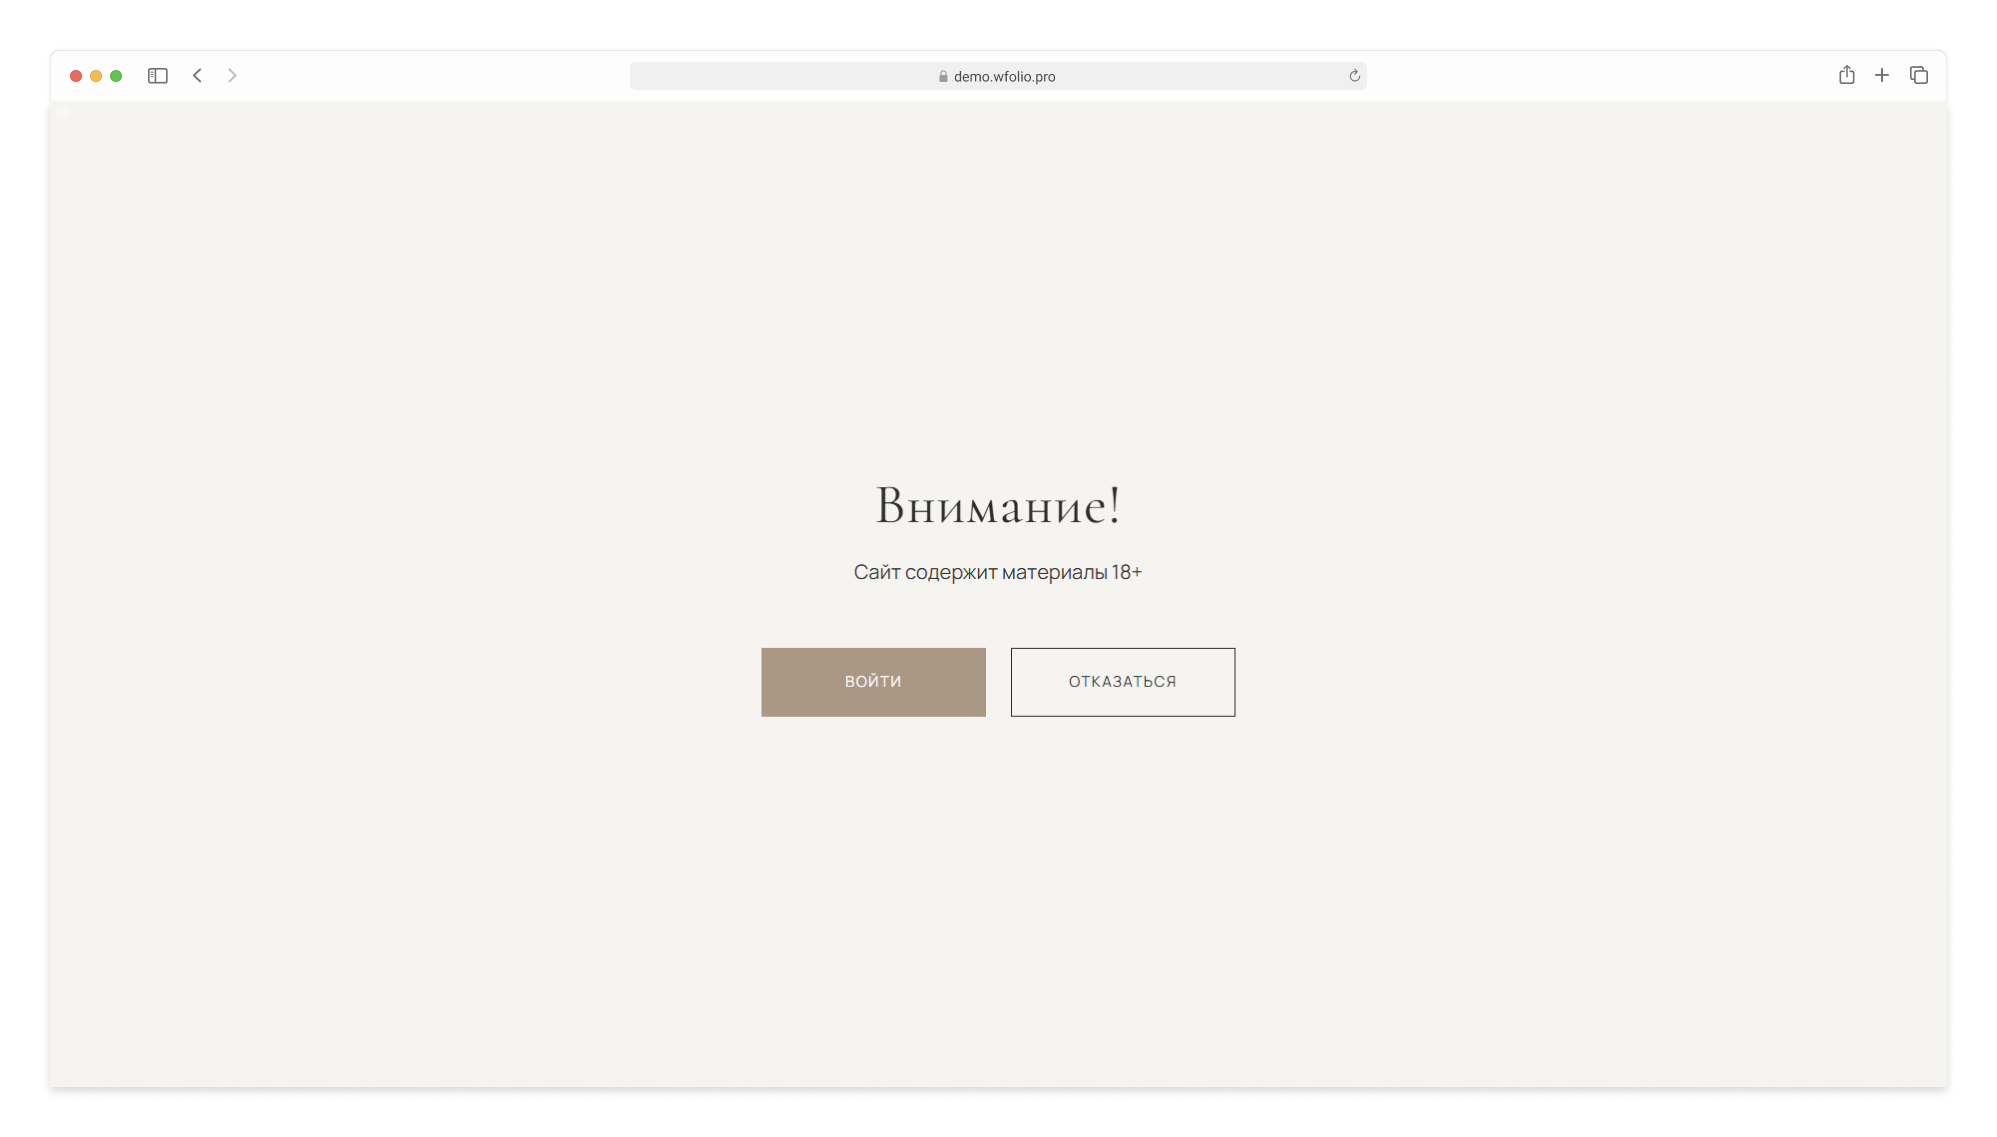Go forward to the next page
This screenshot has width=1997, height=1137.
point(232,76)
